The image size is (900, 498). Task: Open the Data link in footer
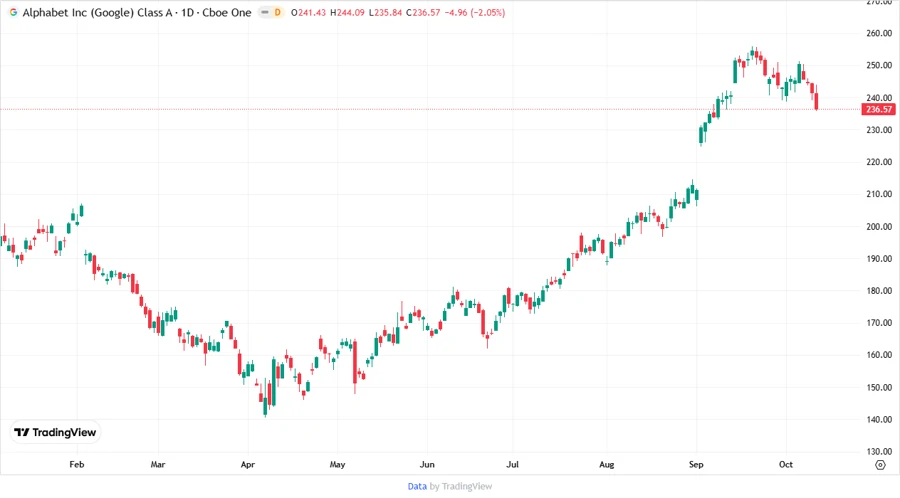pyautogui.click(x=417, y=486)
